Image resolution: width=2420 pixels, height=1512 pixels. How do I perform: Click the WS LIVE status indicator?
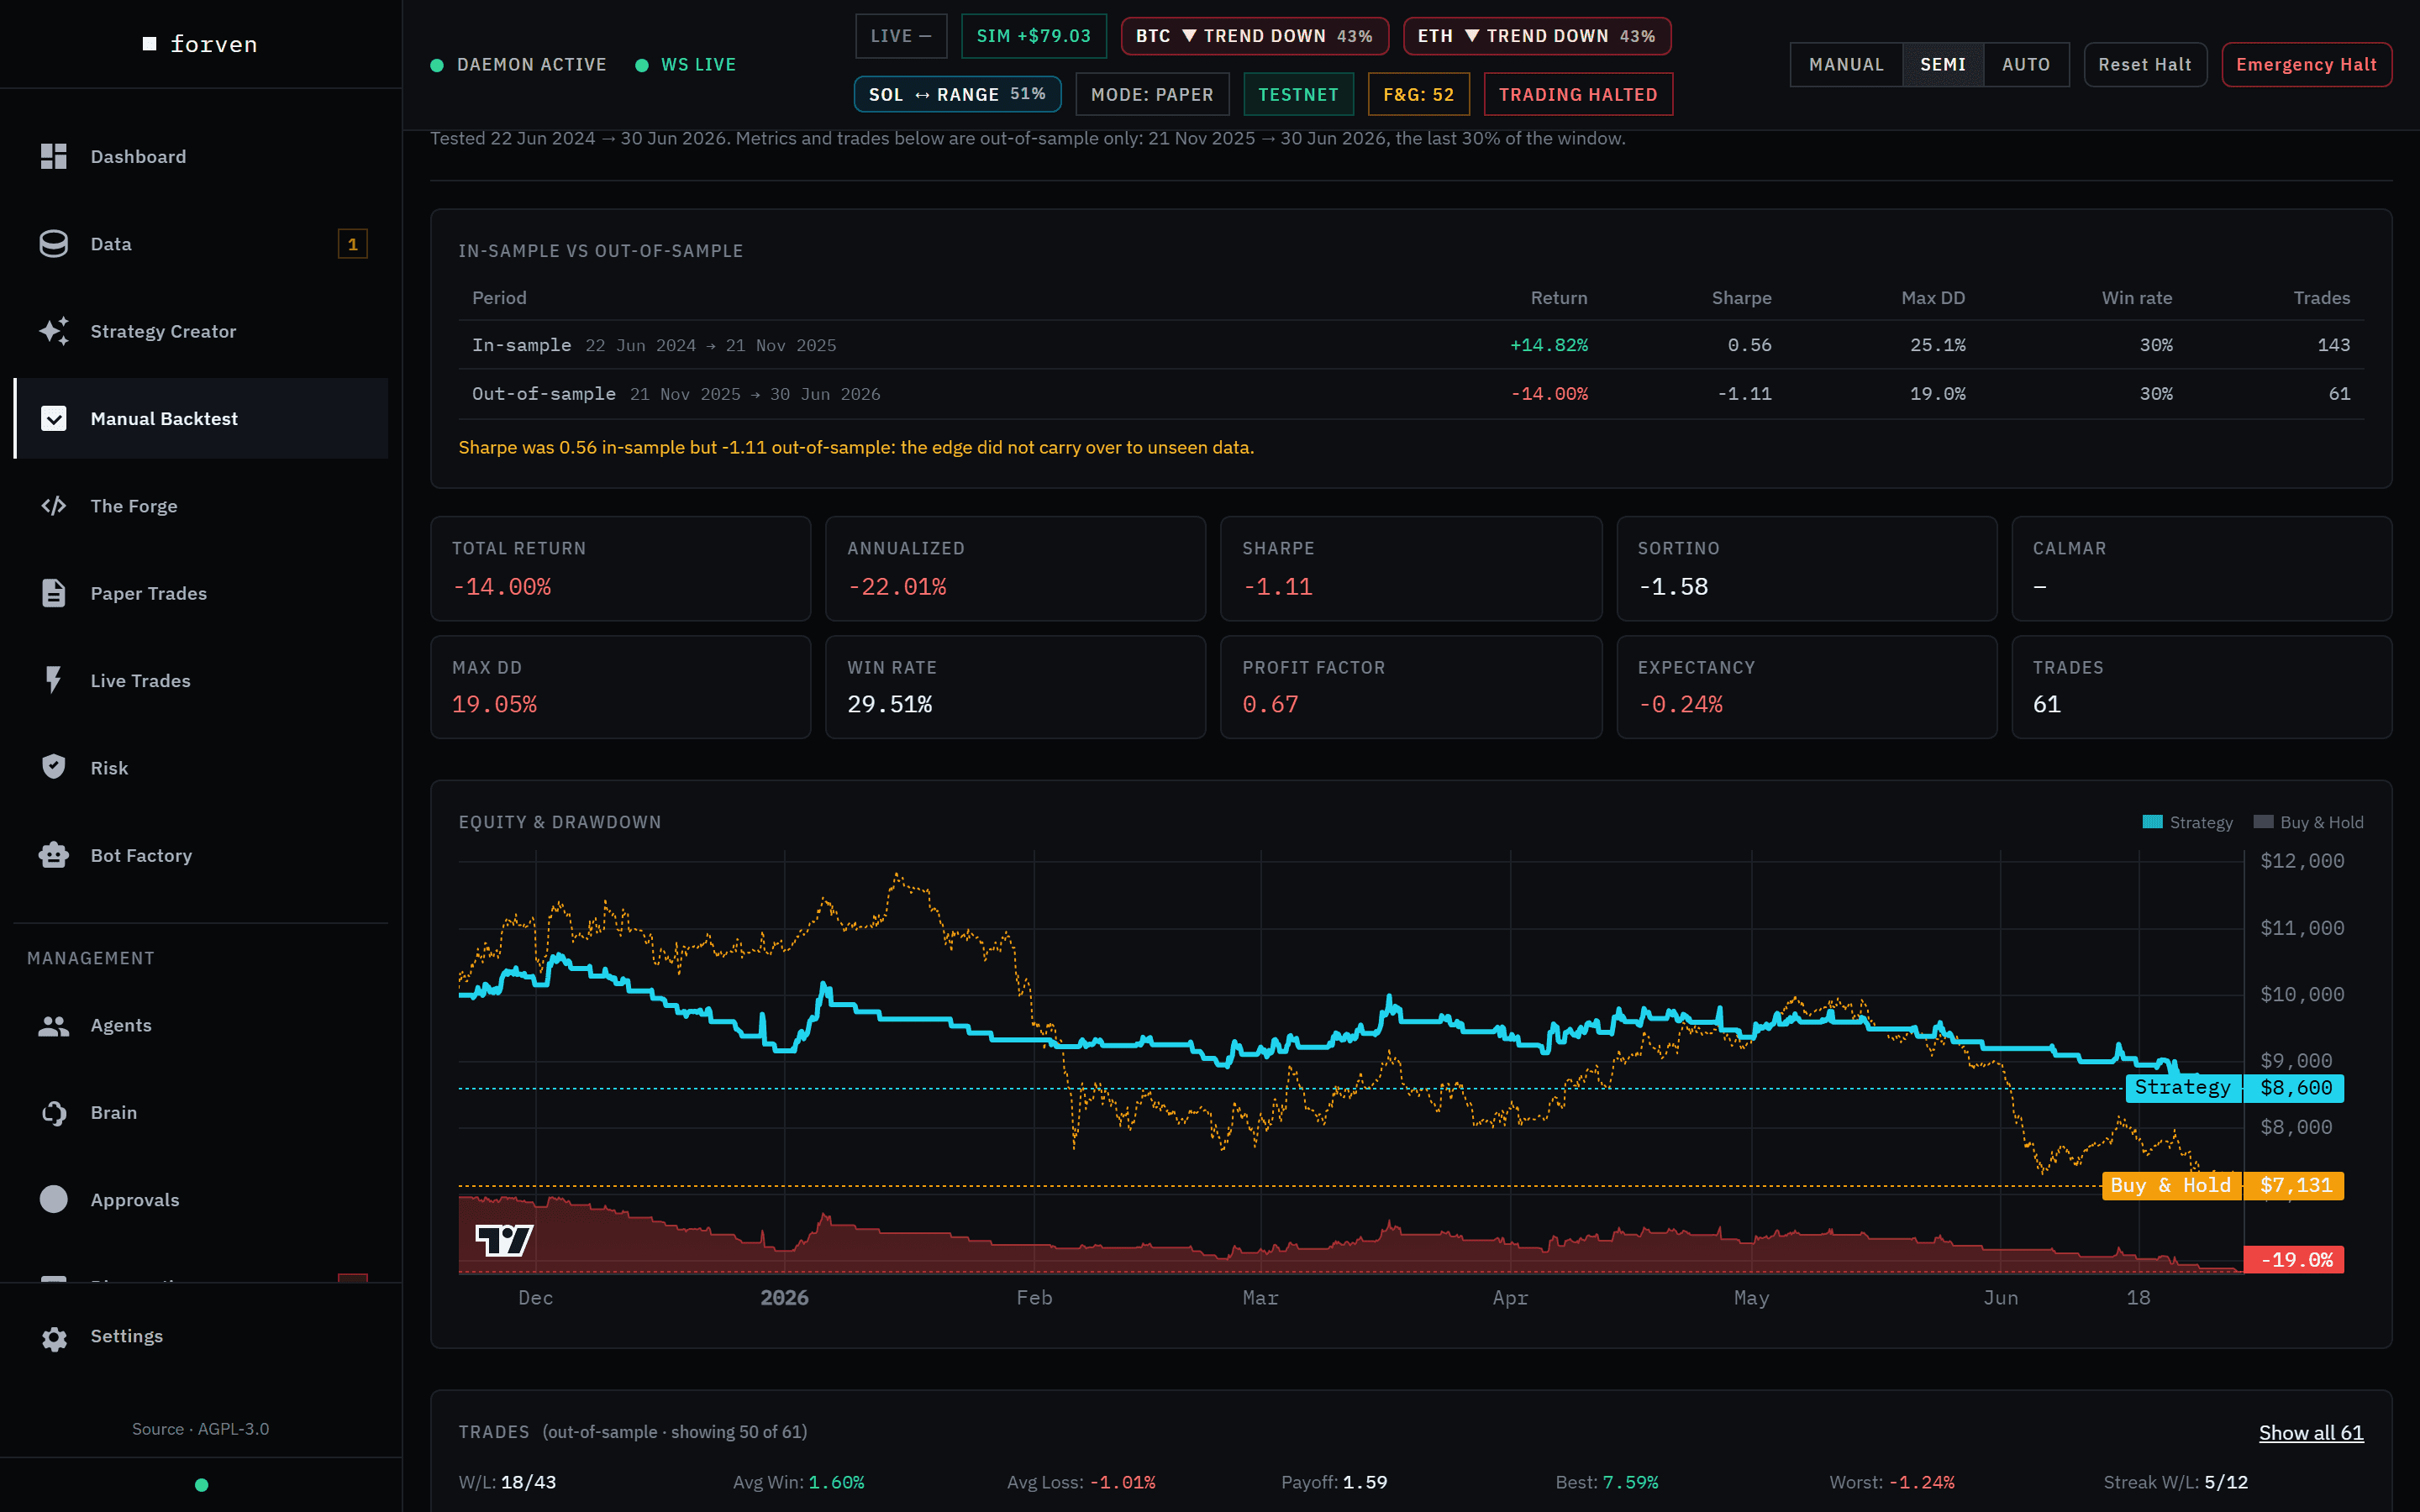[686, 65]
